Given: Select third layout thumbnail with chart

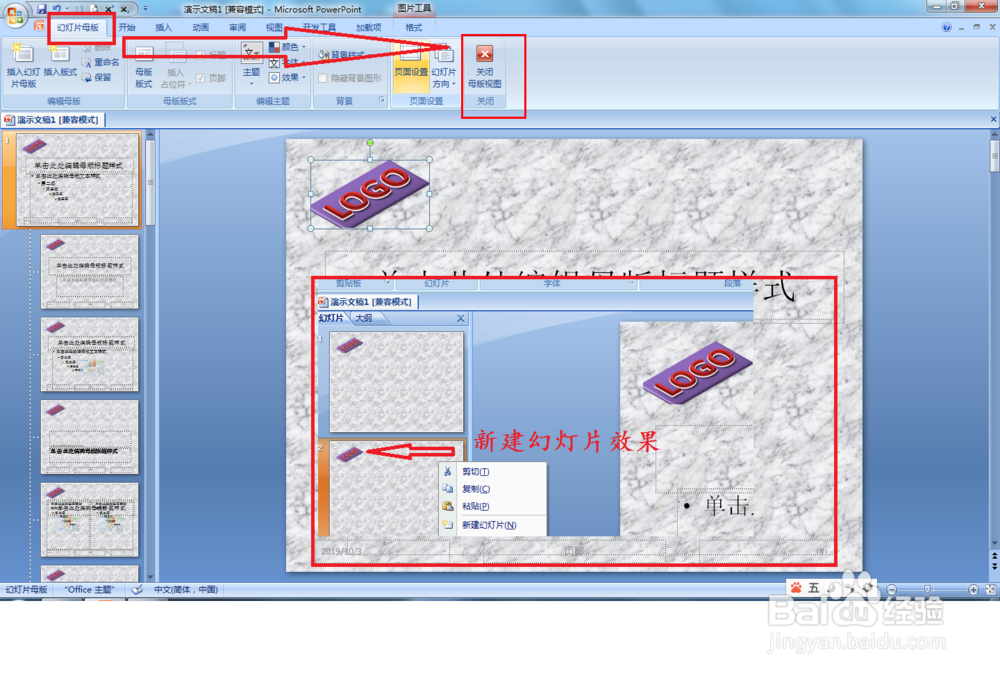Looking at the screenshot, I should 89,354.
